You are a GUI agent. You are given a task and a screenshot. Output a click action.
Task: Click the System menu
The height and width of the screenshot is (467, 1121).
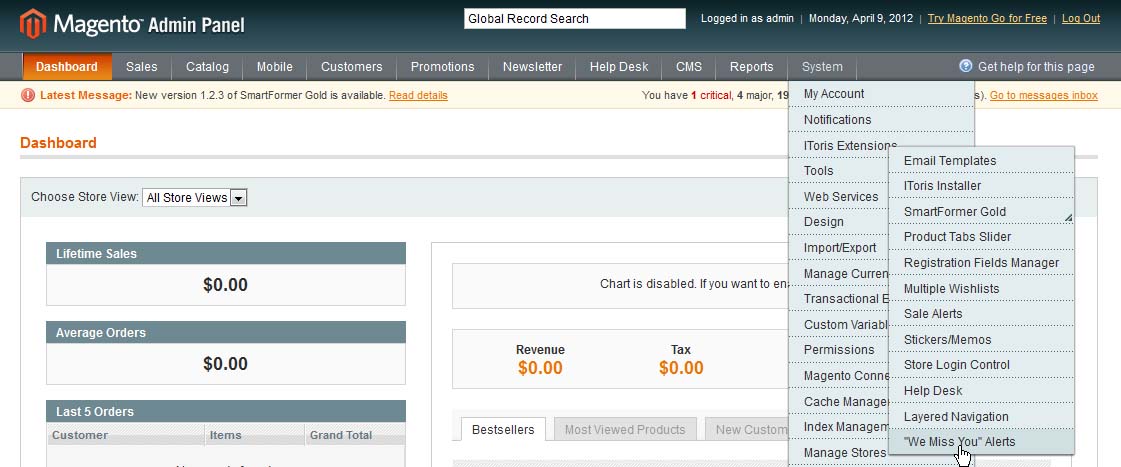click(x=822, y=67)
